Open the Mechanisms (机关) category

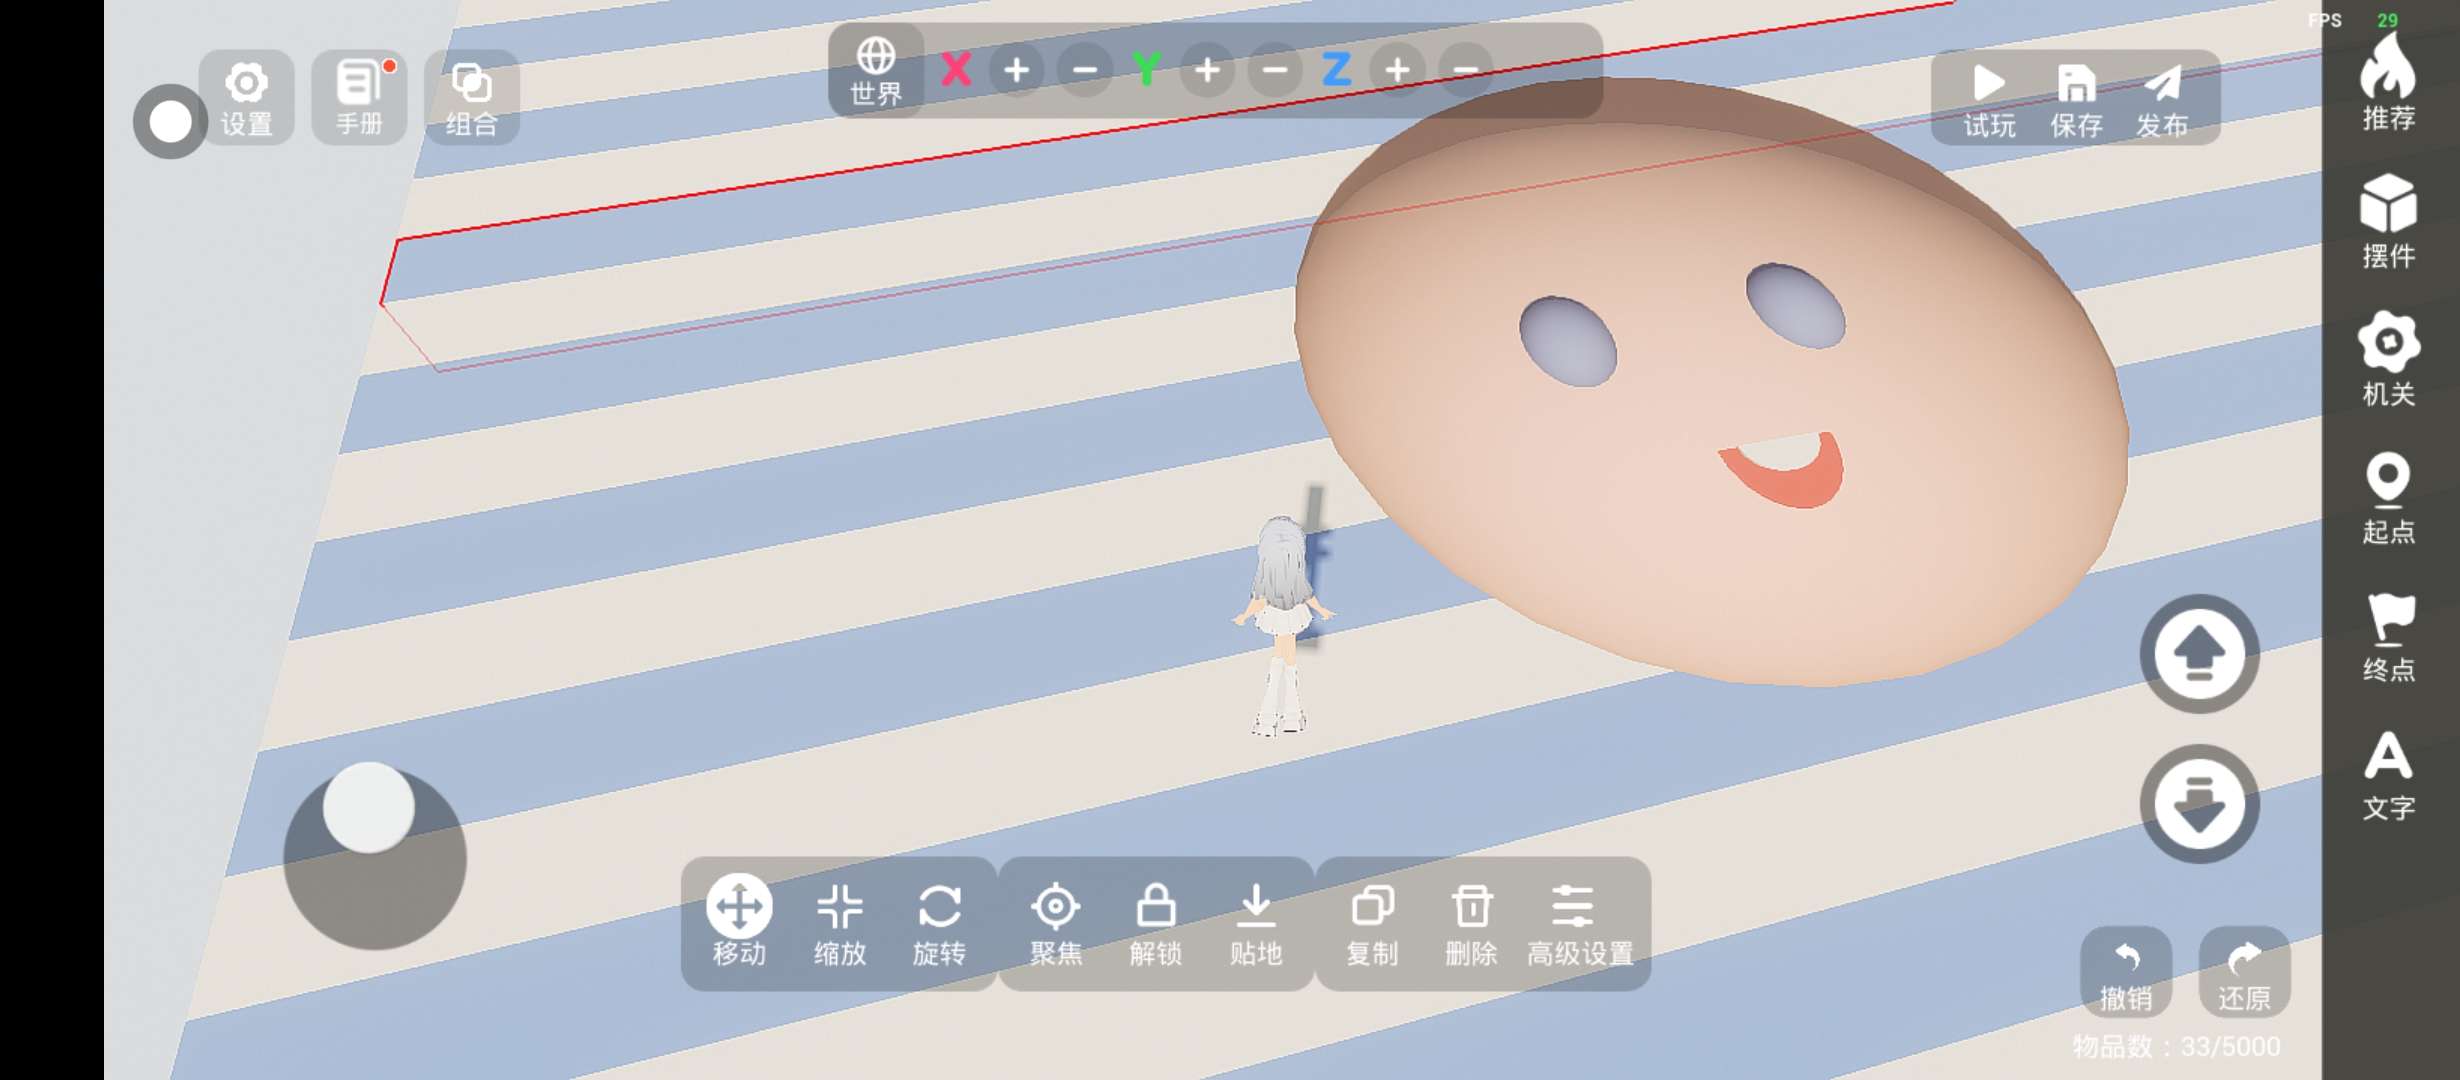[x=2388, y=359]
